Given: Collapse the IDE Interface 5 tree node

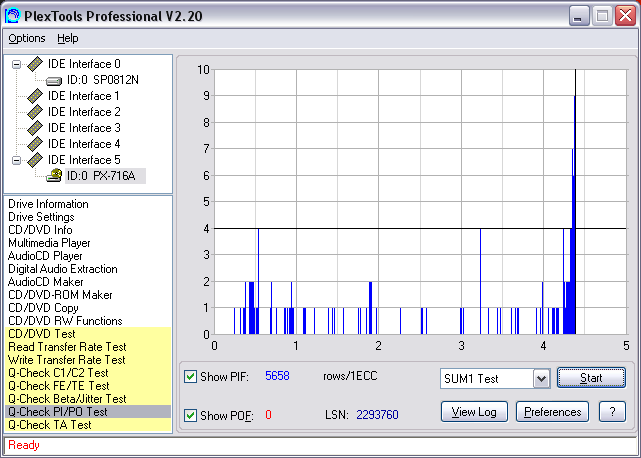Looking at the screenshot, I should pyautogui.click(x=16, y=160).
